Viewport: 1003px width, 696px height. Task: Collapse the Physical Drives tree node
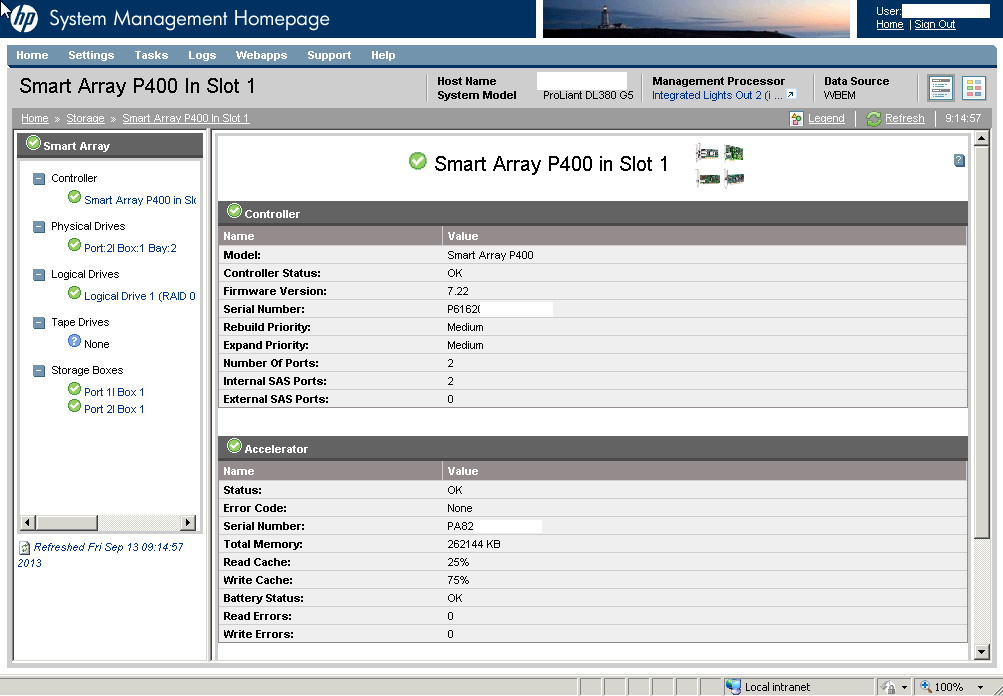39,227
